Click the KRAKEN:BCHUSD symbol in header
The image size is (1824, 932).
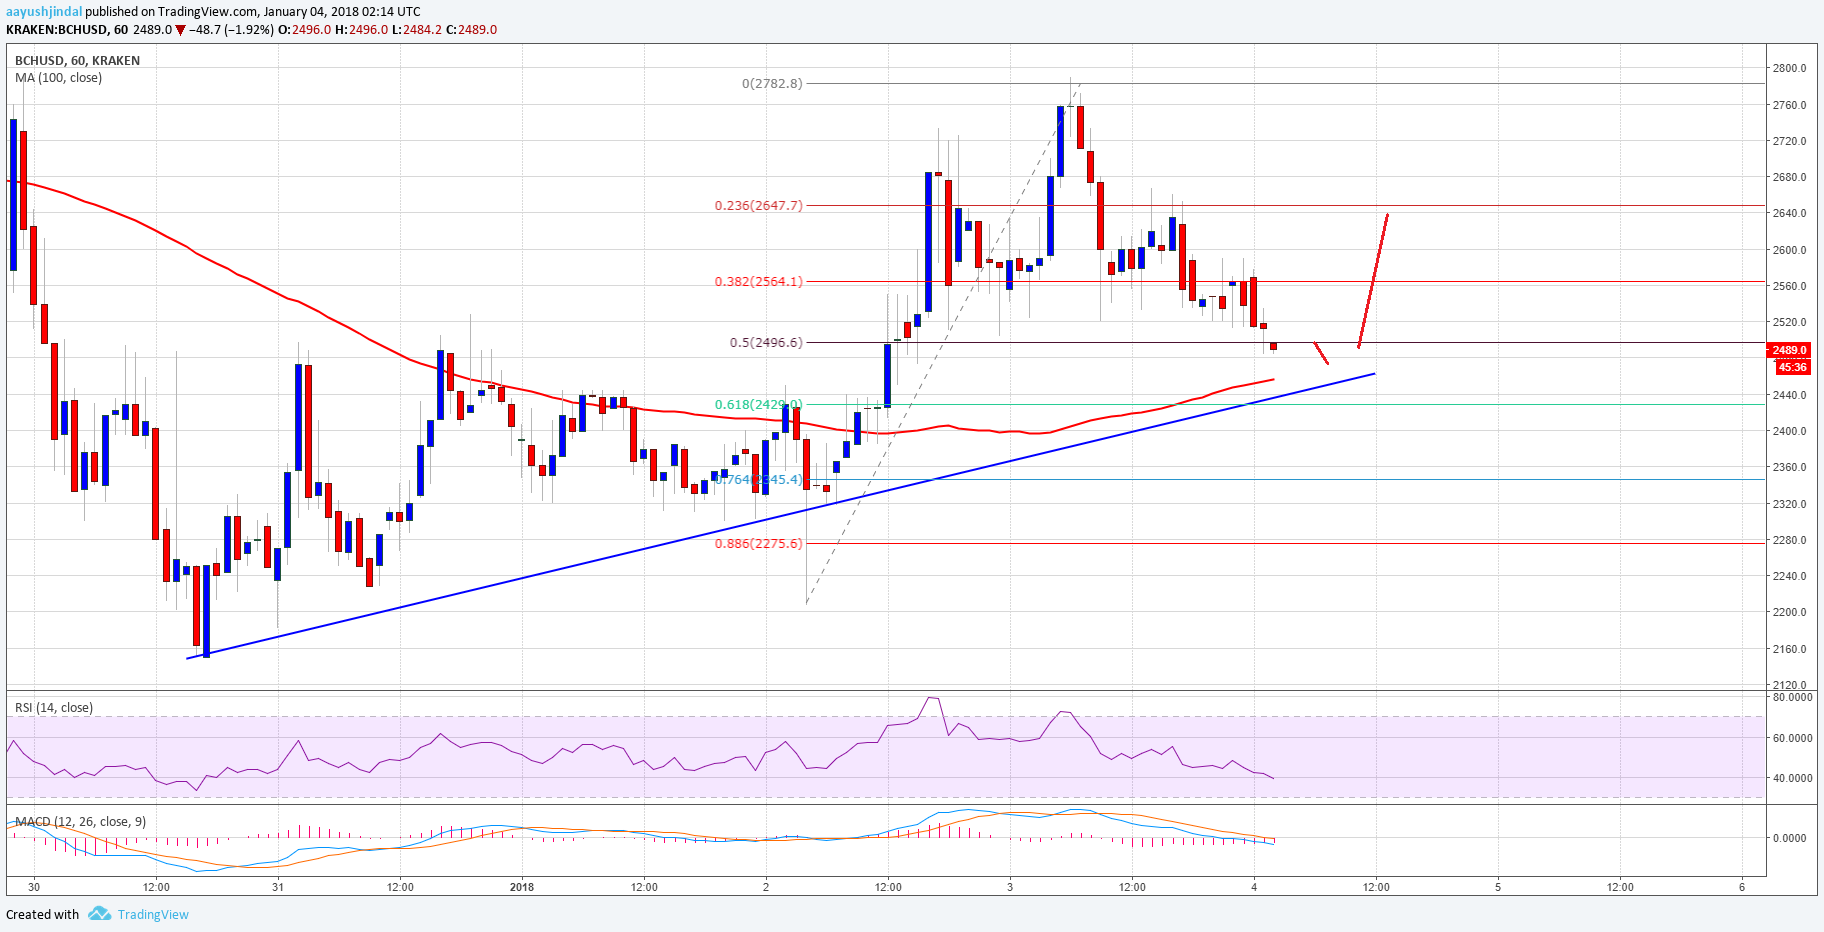coord(56,30)
